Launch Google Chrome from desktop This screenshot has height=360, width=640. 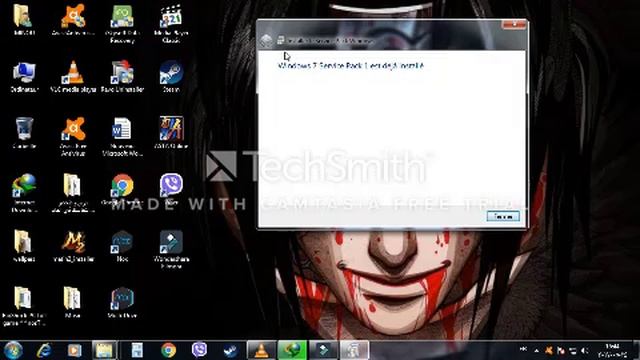pos(122,190)
